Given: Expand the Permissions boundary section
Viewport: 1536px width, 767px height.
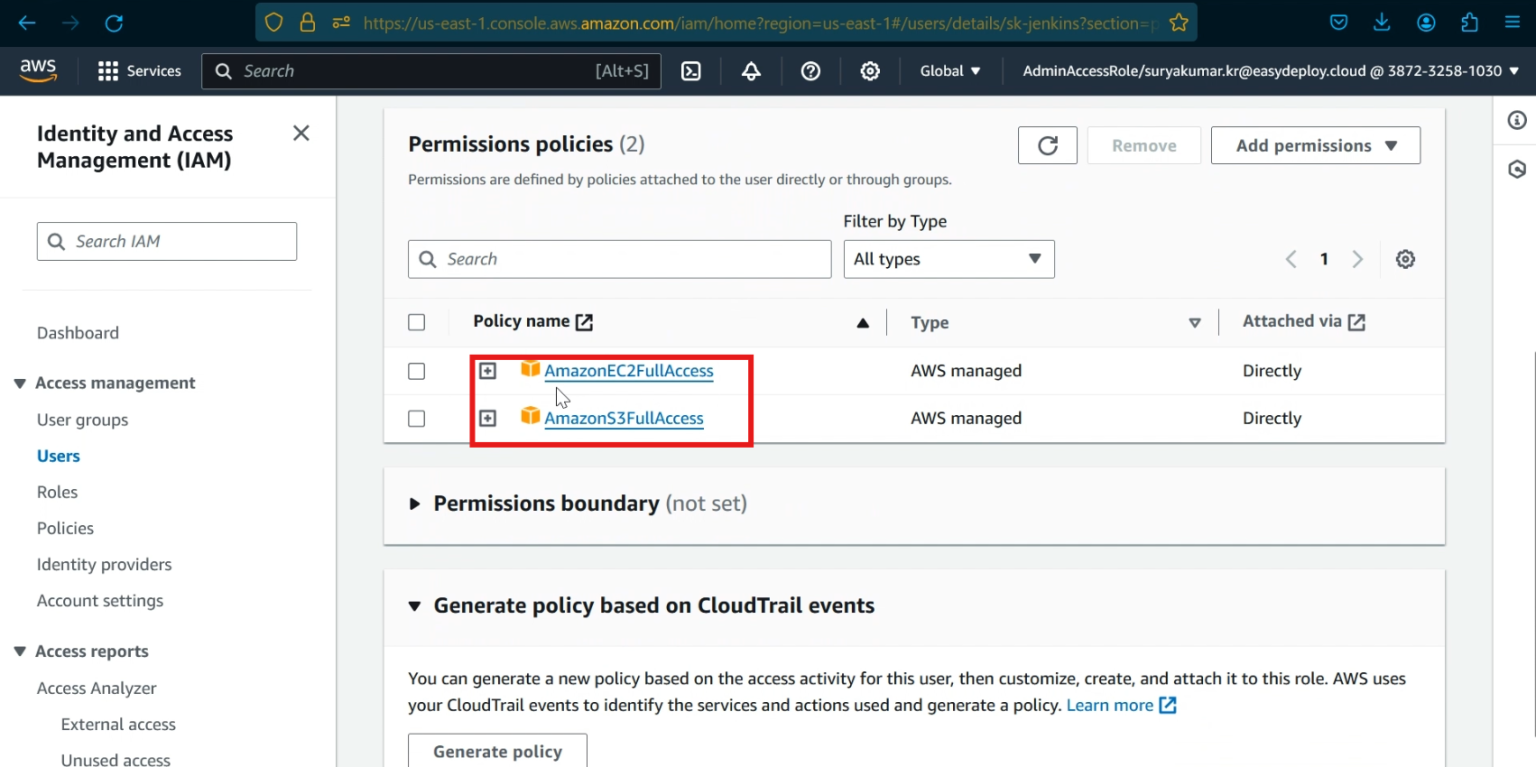Looking at the screenshot, I should click(x=416, y=503).
